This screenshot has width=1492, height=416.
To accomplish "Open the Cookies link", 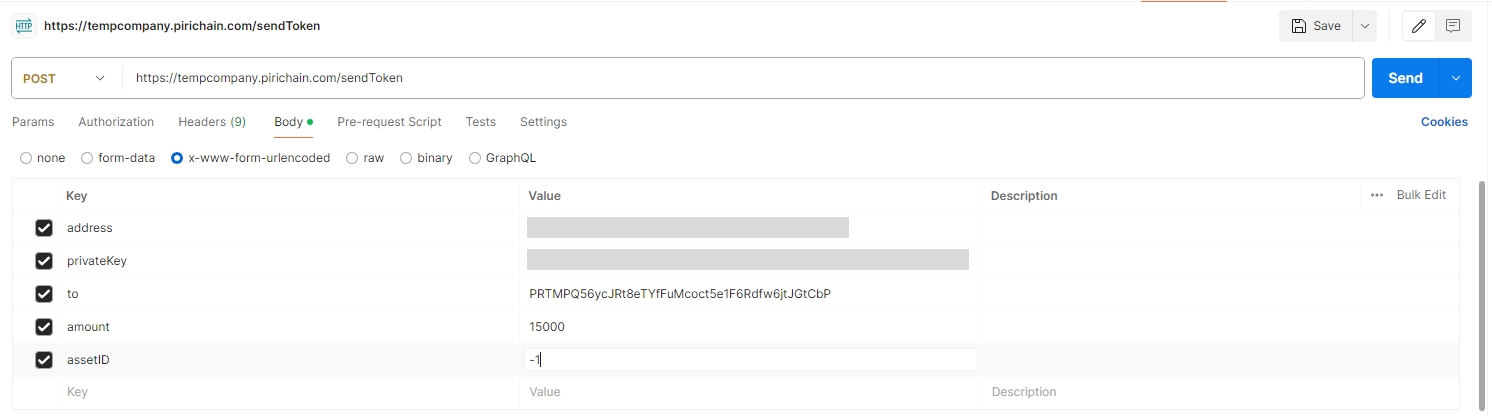I will click(x=1444, y=122).
